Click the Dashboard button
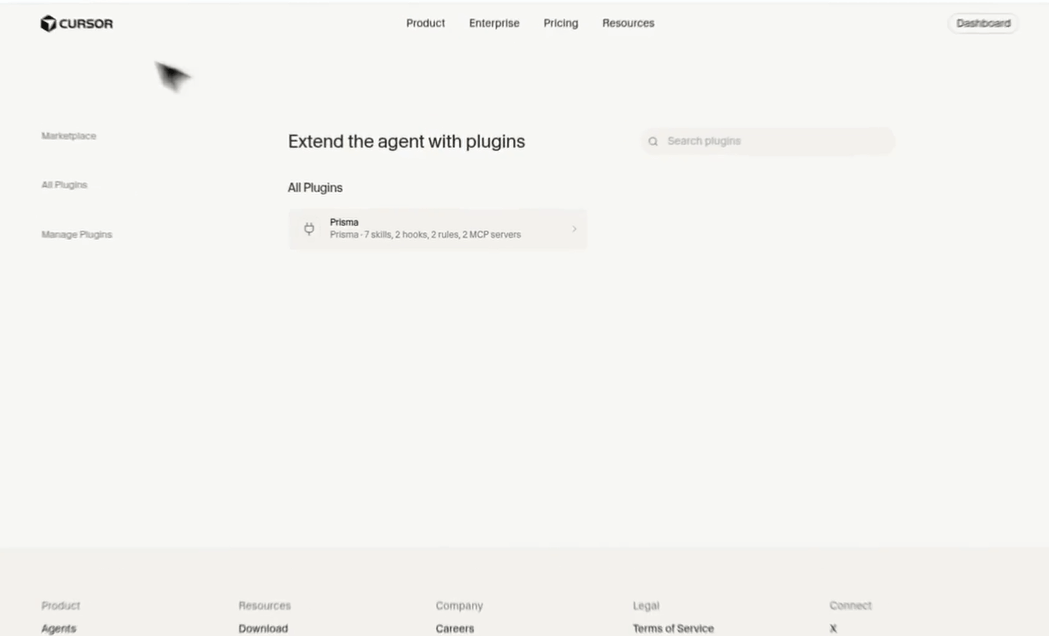The width and height of the screenshot is (1049, 636). tap(983, 23)
